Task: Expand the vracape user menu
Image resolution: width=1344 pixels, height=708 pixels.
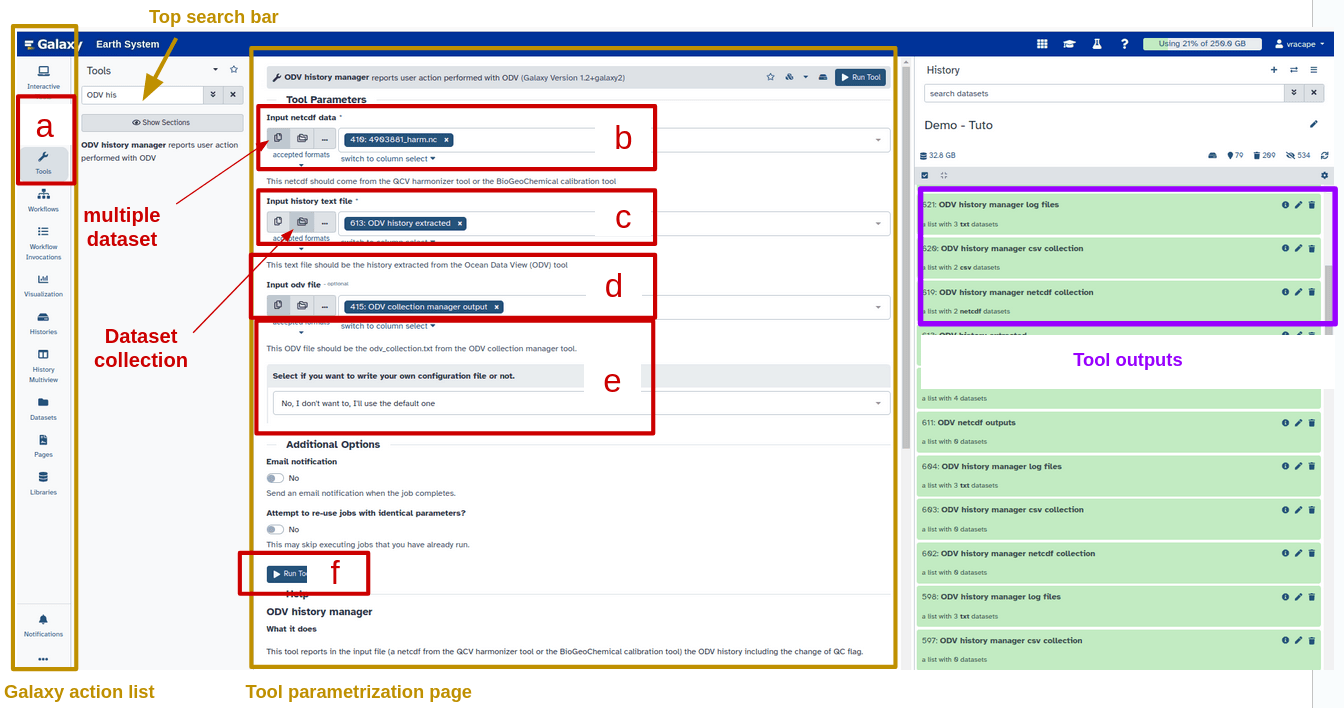Action: [x=1299, y=44]
